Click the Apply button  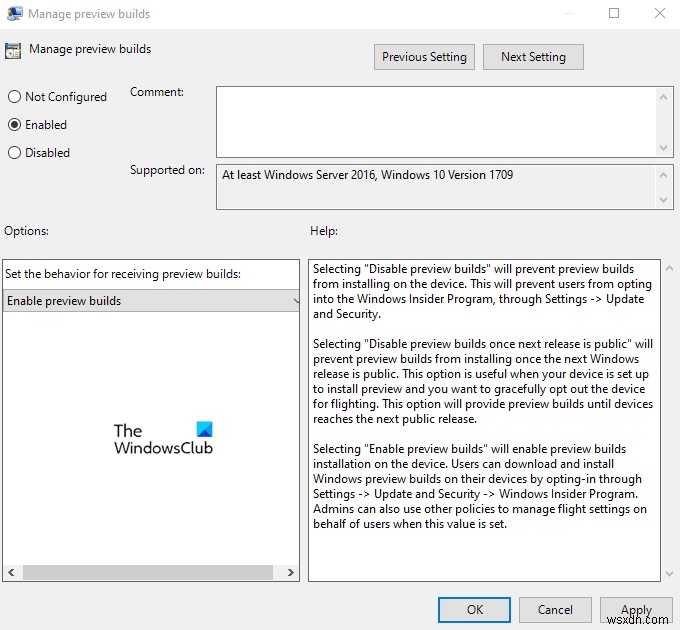coord(636,610)
